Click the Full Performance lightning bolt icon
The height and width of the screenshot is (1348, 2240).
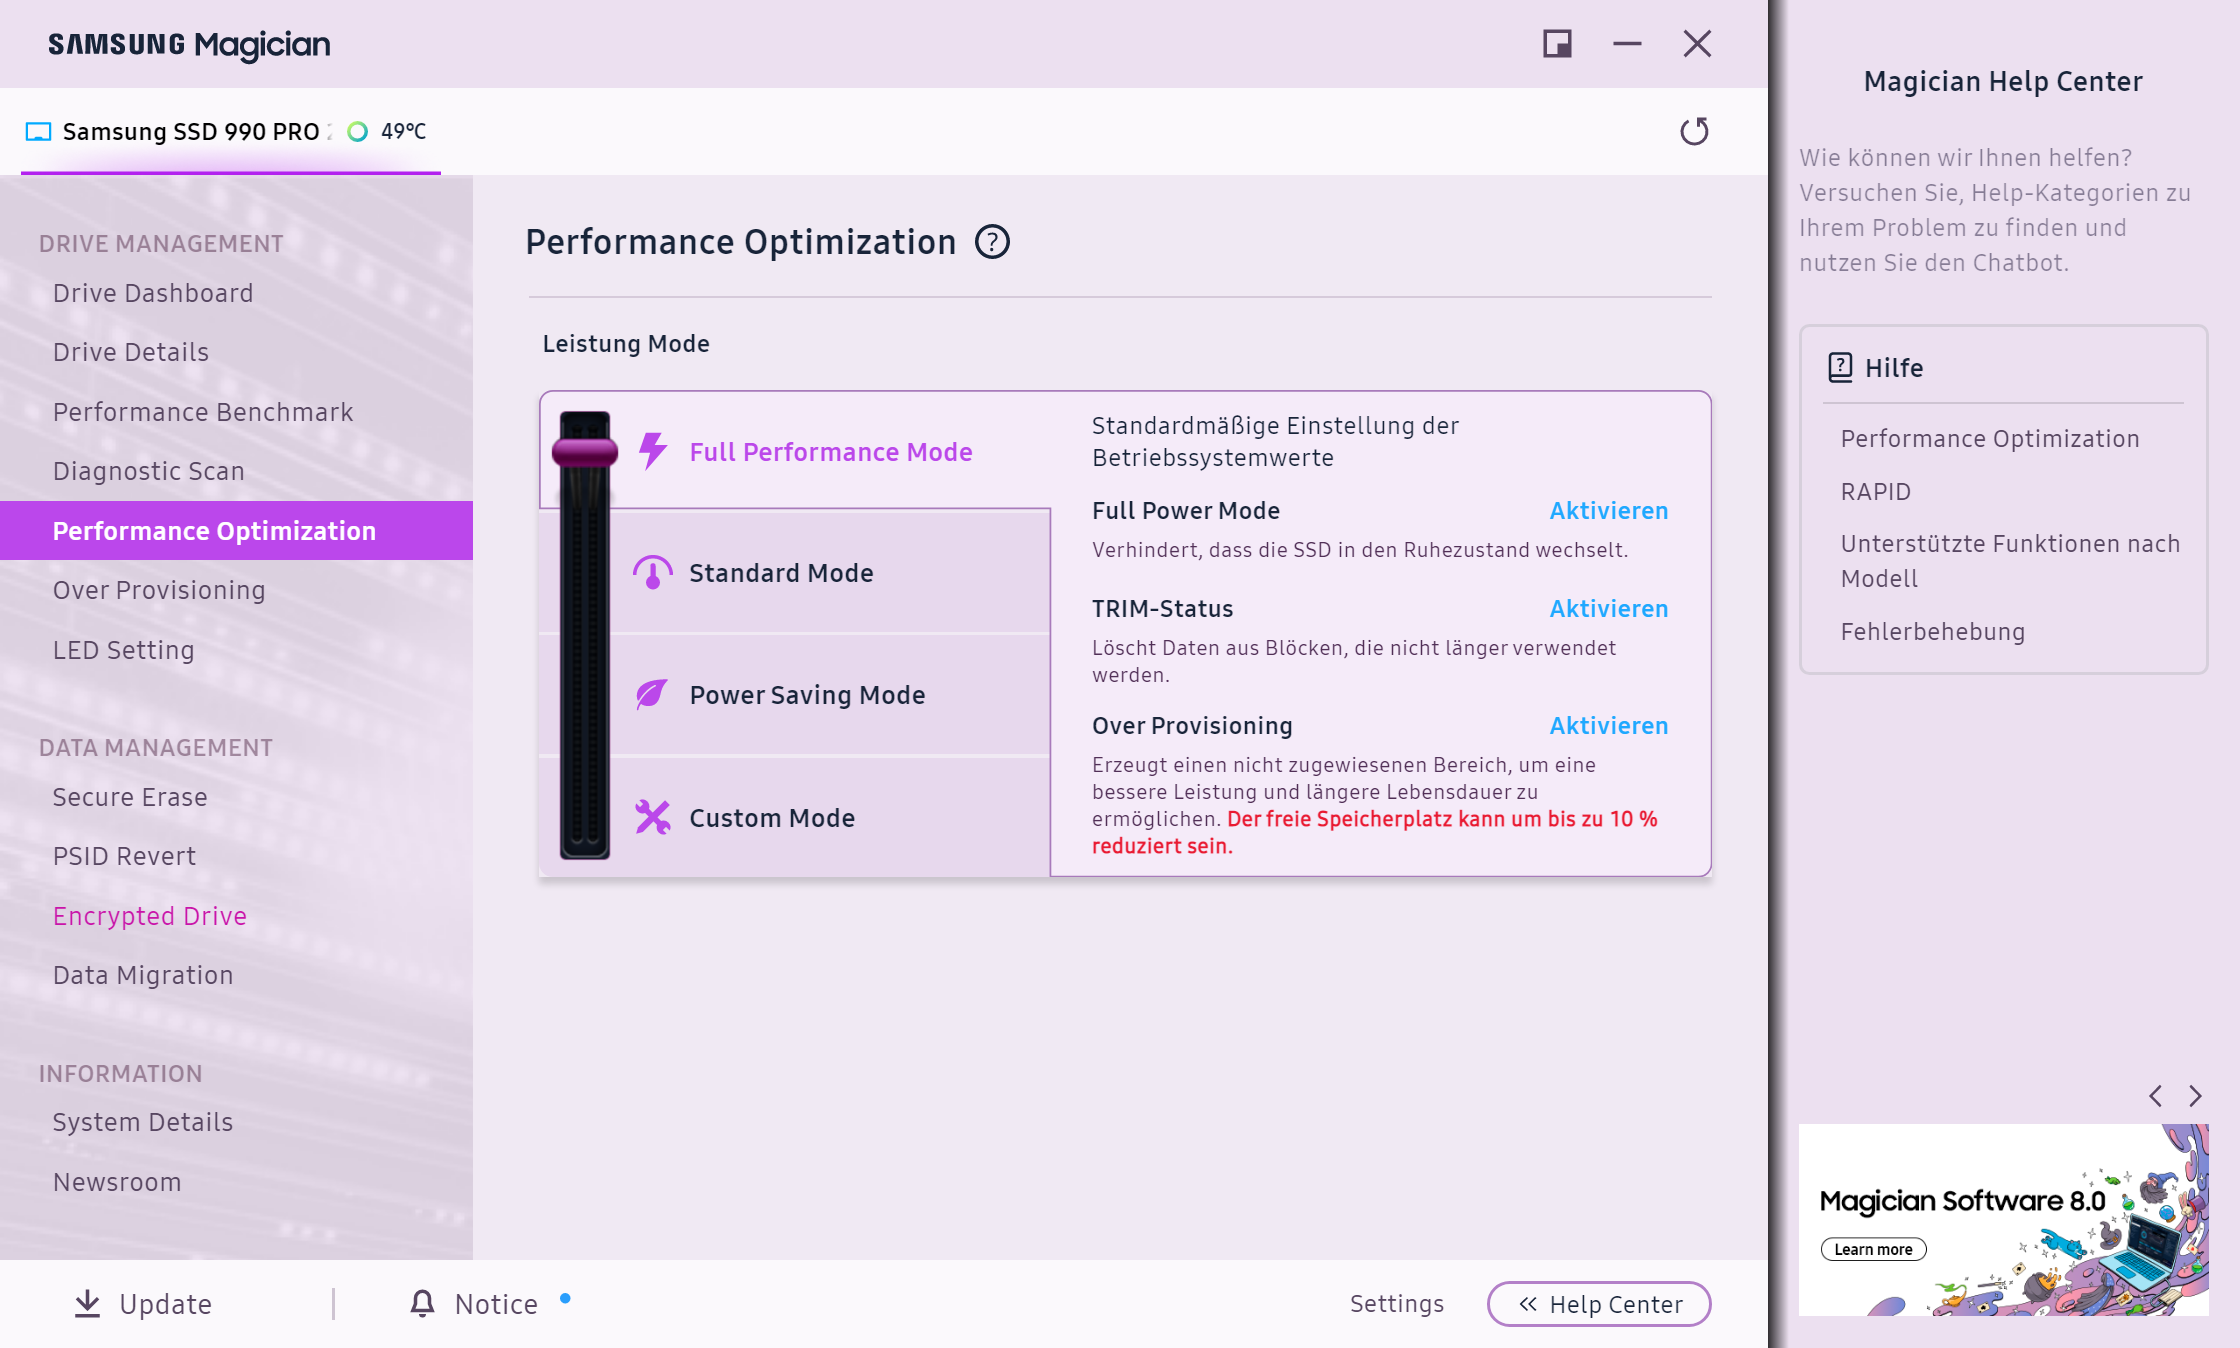point(653,451)
